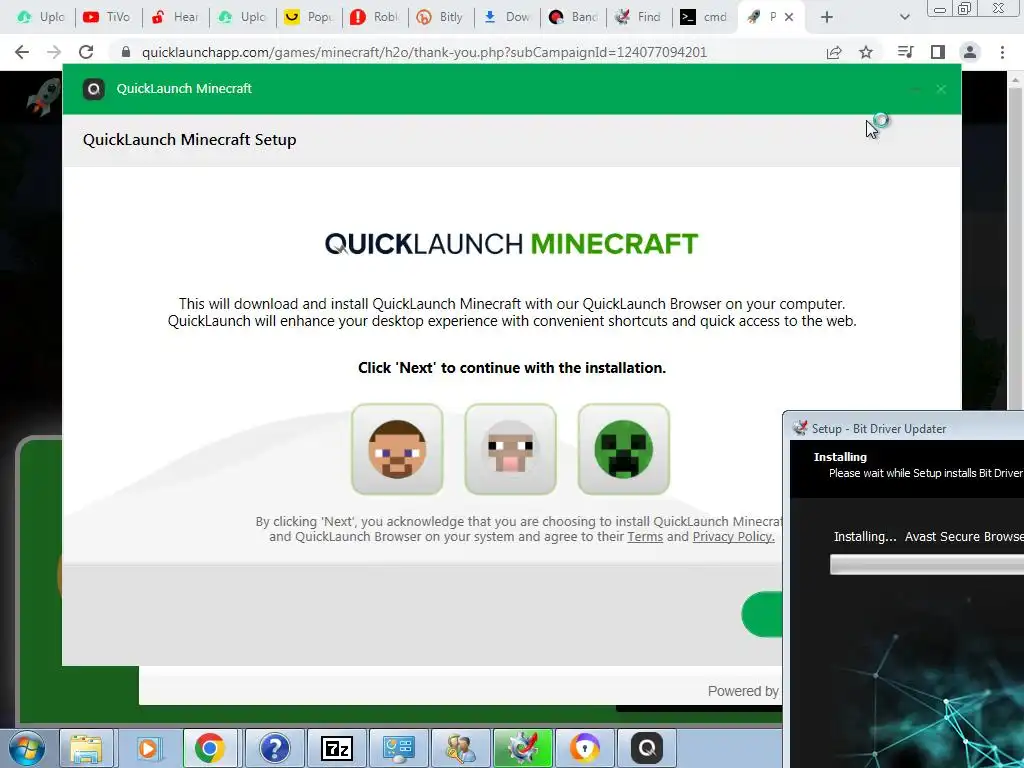This screenshot has height=768, width=1024.
Task: Reload the page with the refresh icon
Action: 86,52
